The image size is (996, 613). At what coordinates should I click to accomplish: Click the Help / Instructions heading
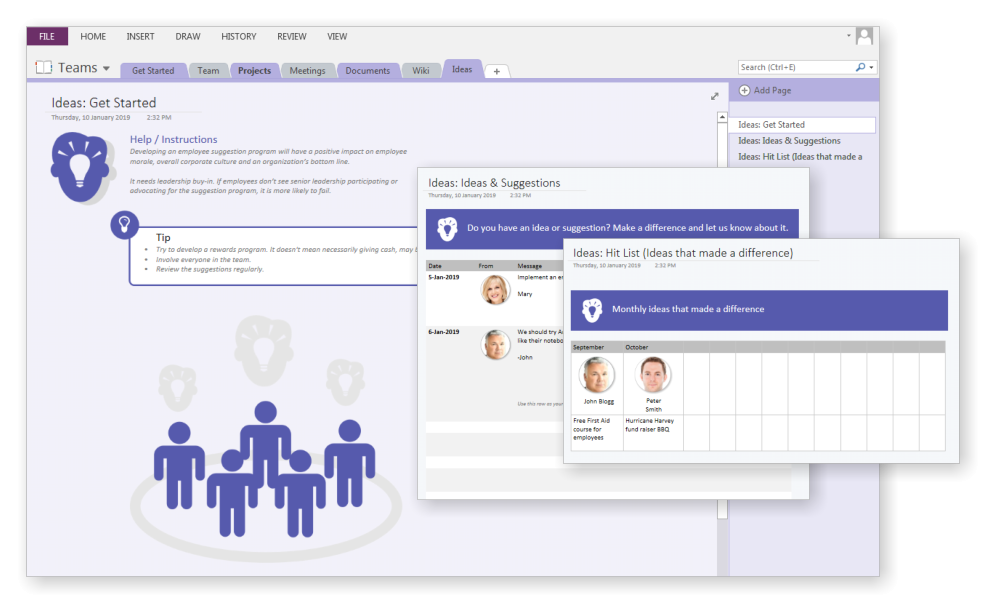pos(173,139)
